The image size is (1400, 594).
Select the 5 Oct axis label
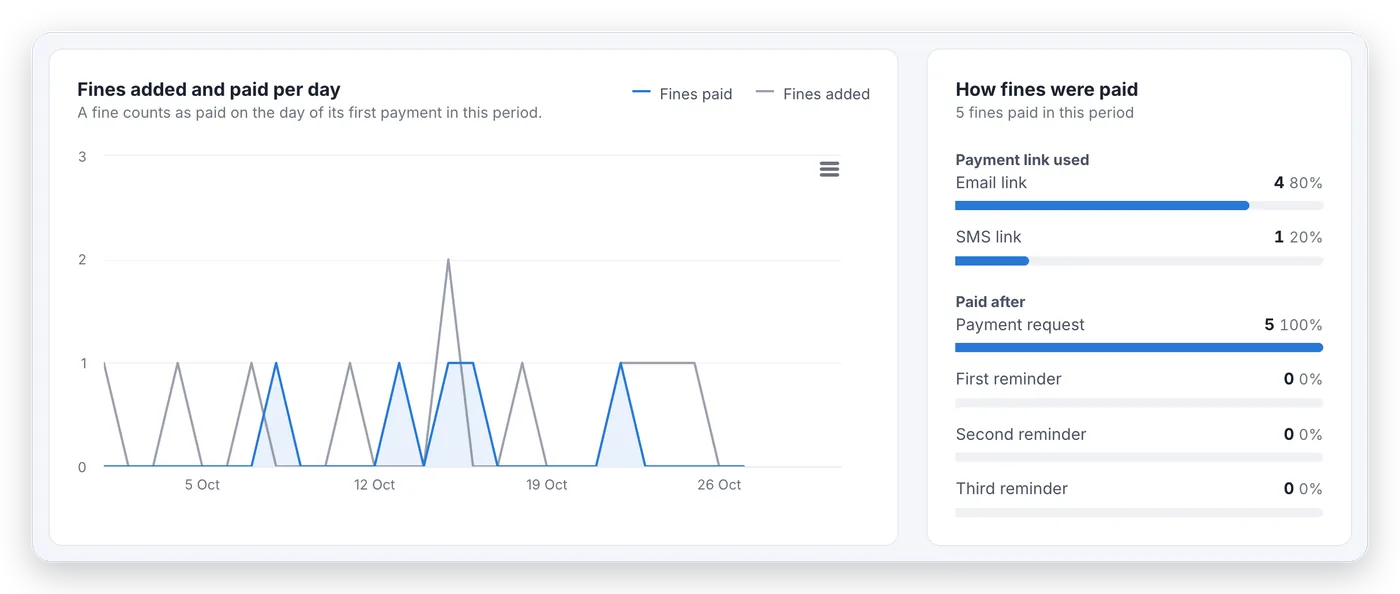click(x=202, y=485)
